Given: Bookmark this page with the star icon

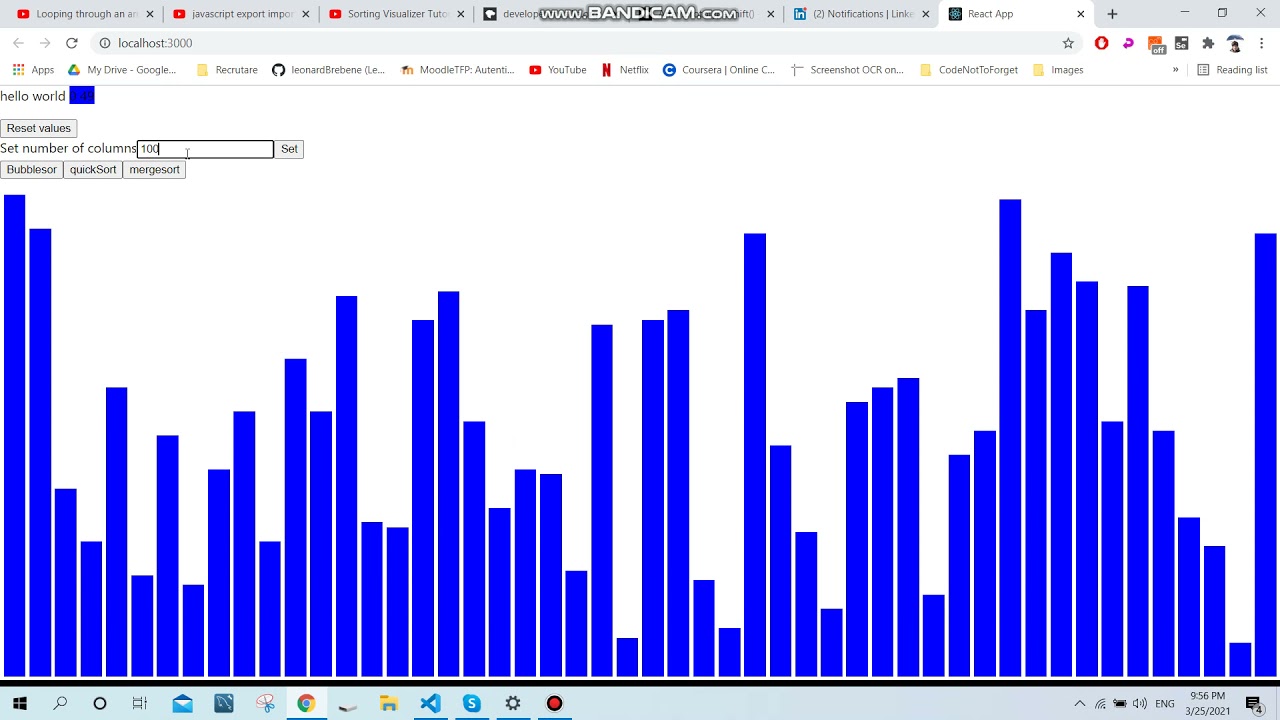Looking at the screenshot, I should pos(1068,43).
